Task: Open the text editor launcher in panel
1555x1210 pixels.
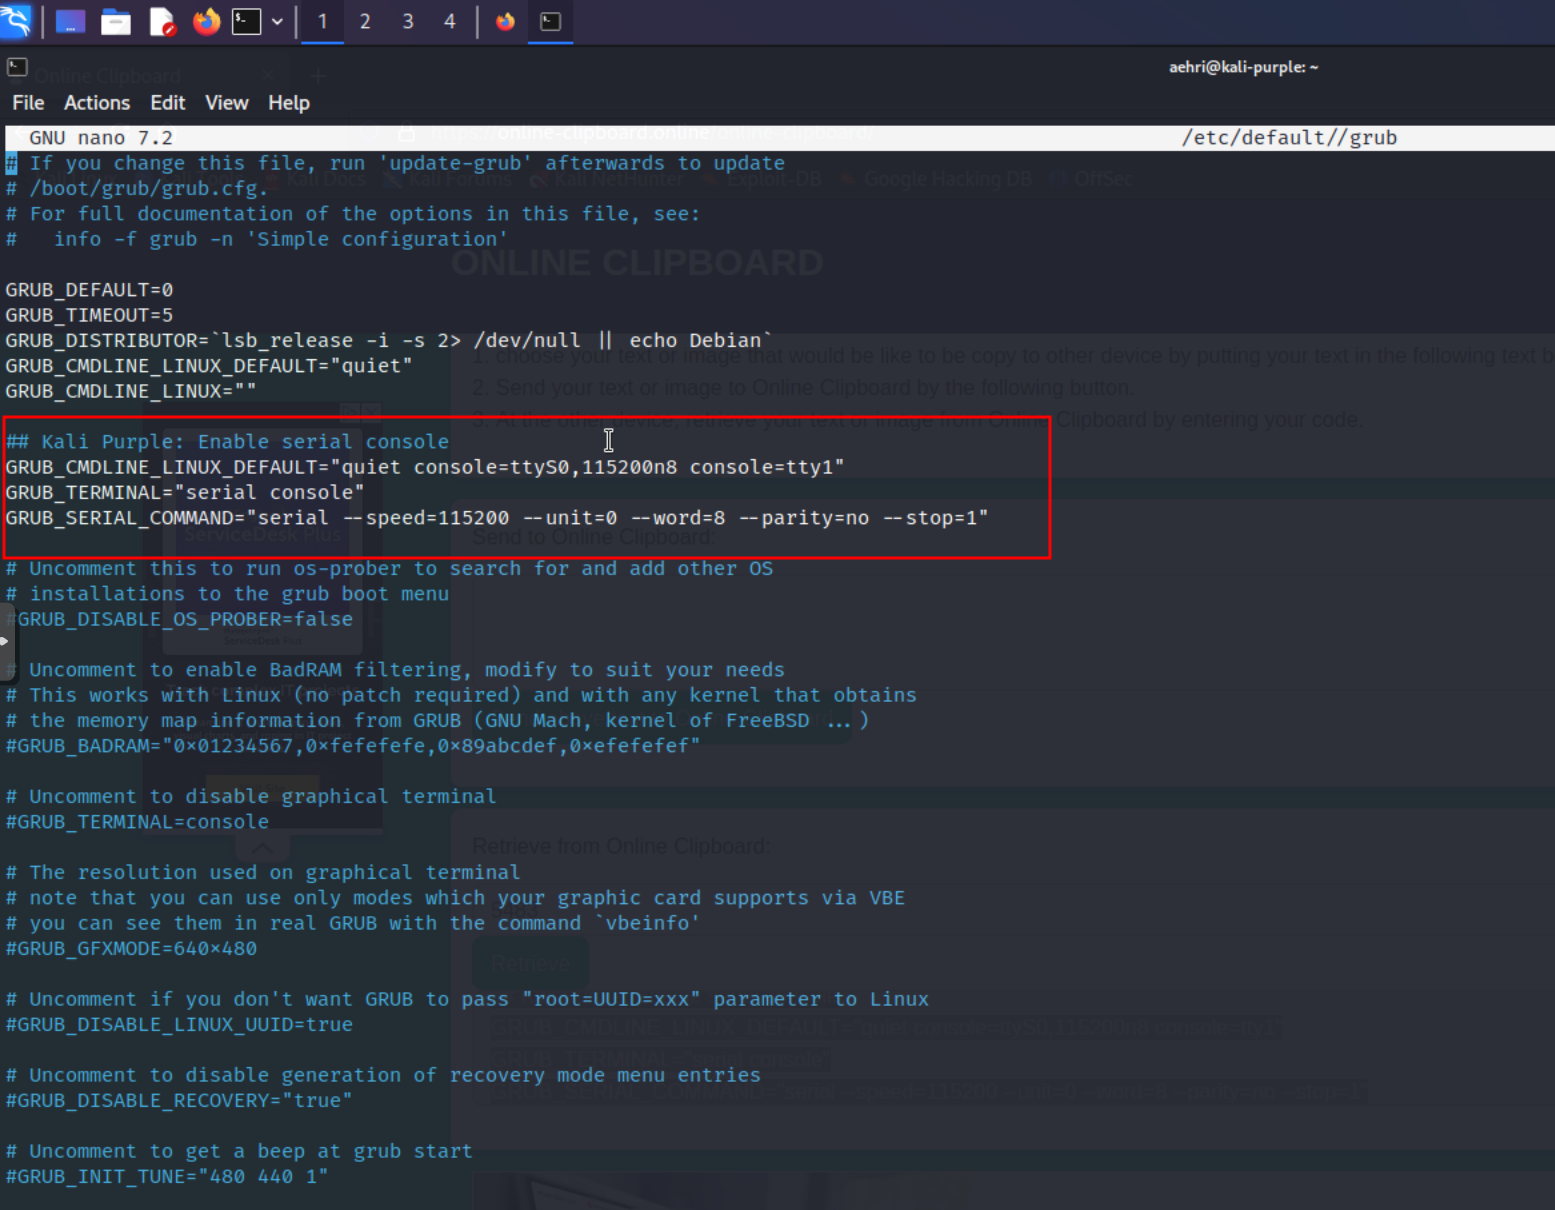Action: point(162,21)
